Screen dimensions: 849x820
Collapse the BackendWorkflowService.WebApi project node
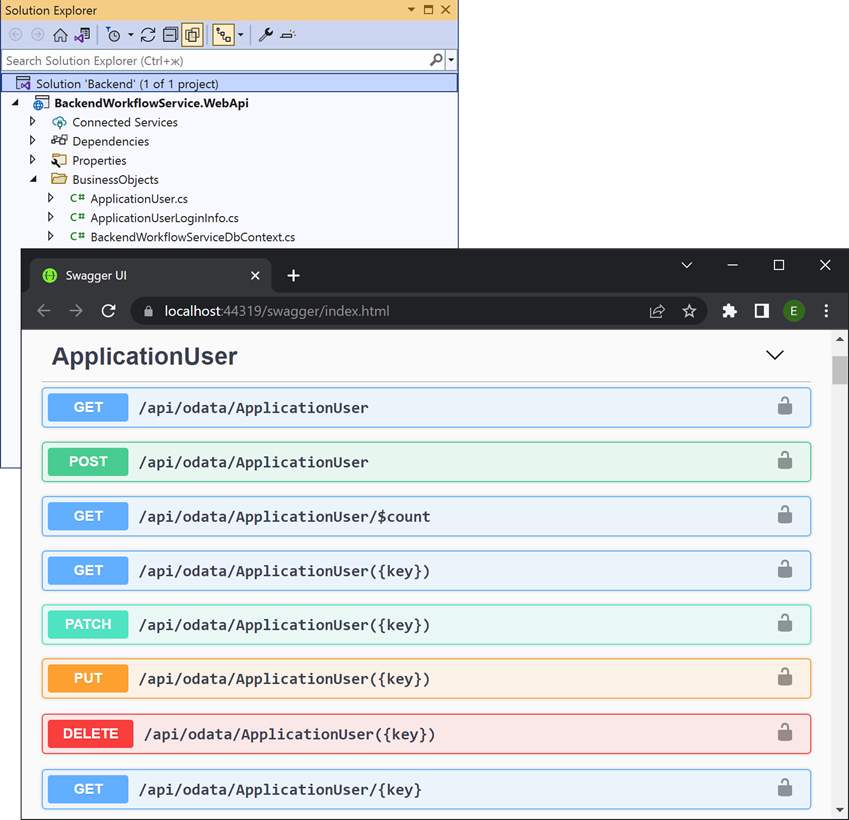[16, 103]
